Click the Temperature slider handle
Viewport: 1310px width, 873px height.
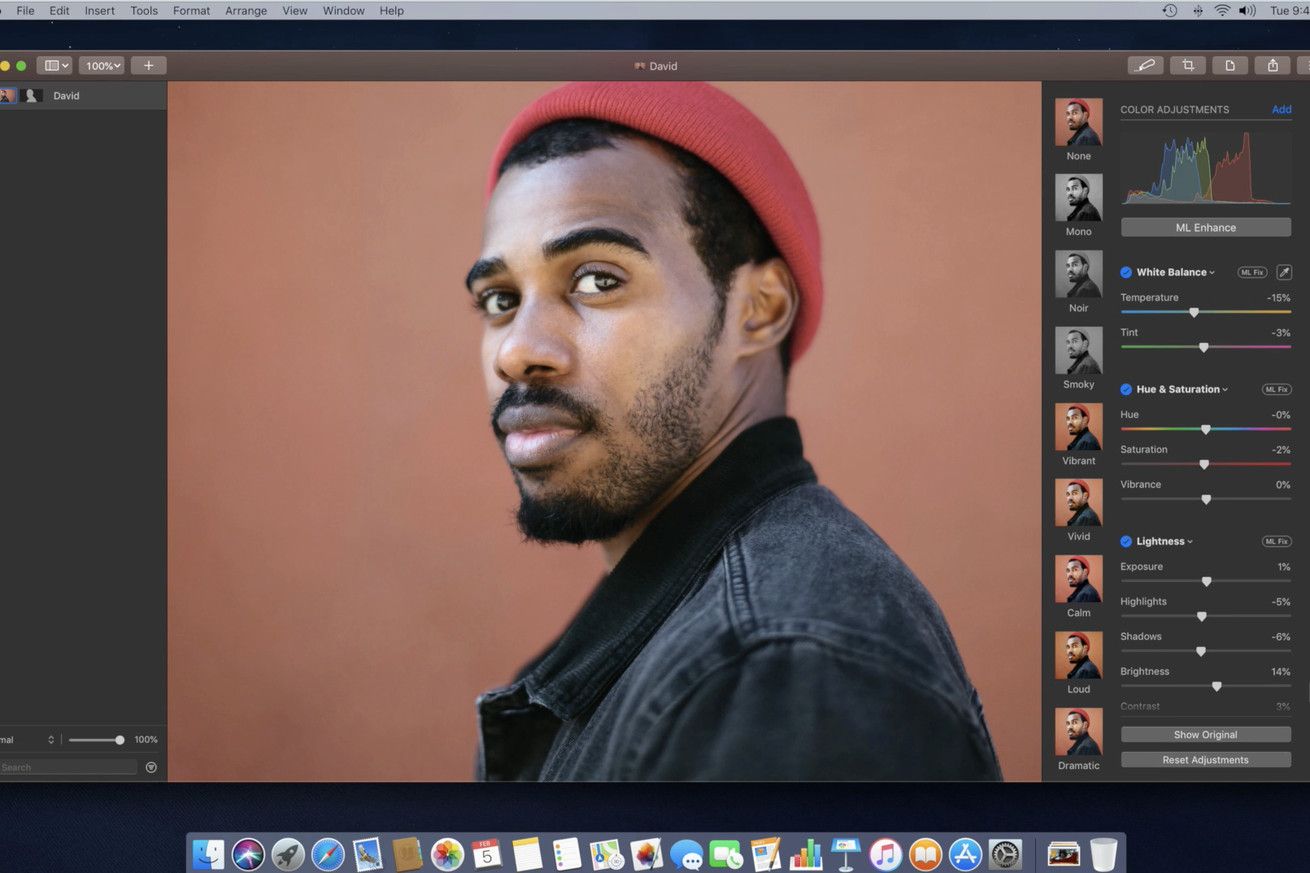click(1194, 312)
